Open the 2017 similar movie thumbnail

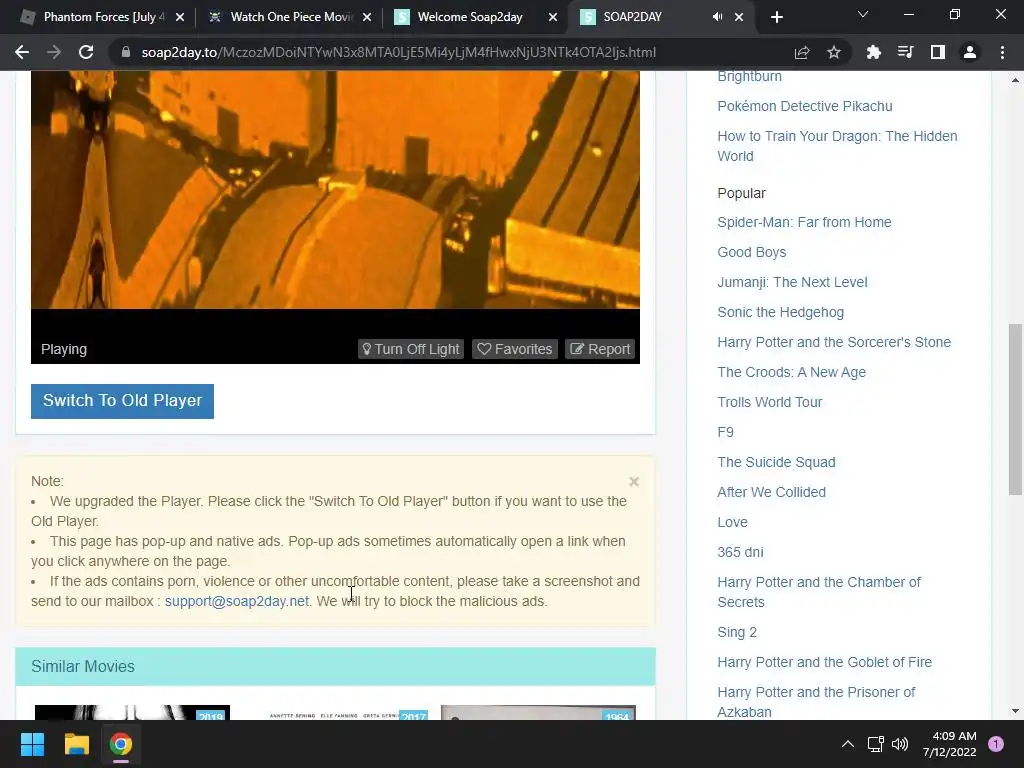point(335,712)
